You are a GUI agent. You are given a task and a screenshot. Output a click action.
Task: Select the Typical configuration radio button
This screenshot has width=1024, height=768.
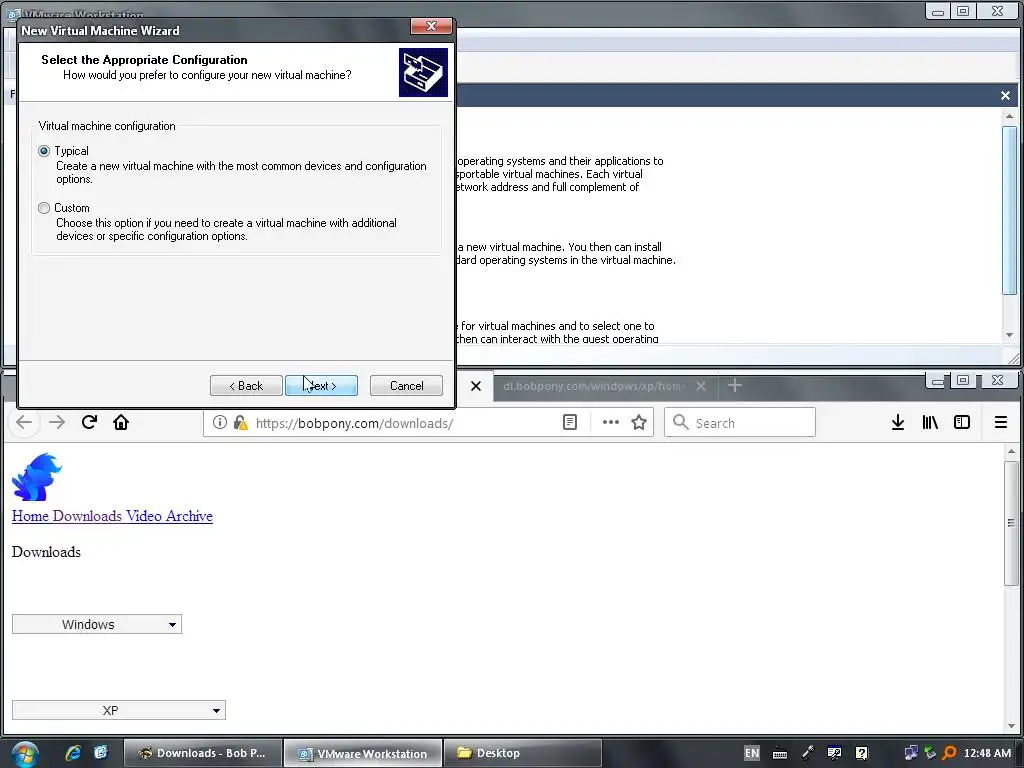click(44, 151)
